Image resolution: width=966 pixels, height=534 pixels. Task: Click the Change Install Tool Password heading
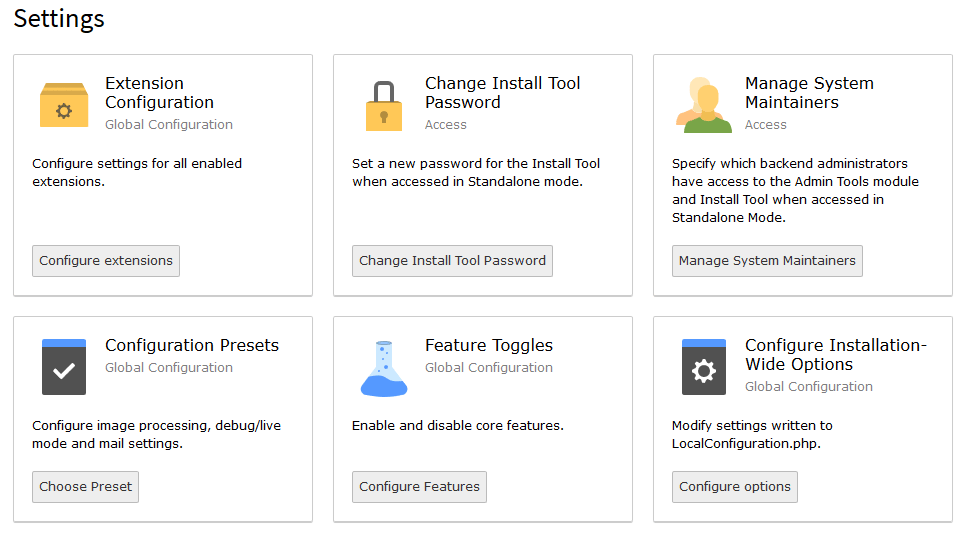tap(503, 92)
